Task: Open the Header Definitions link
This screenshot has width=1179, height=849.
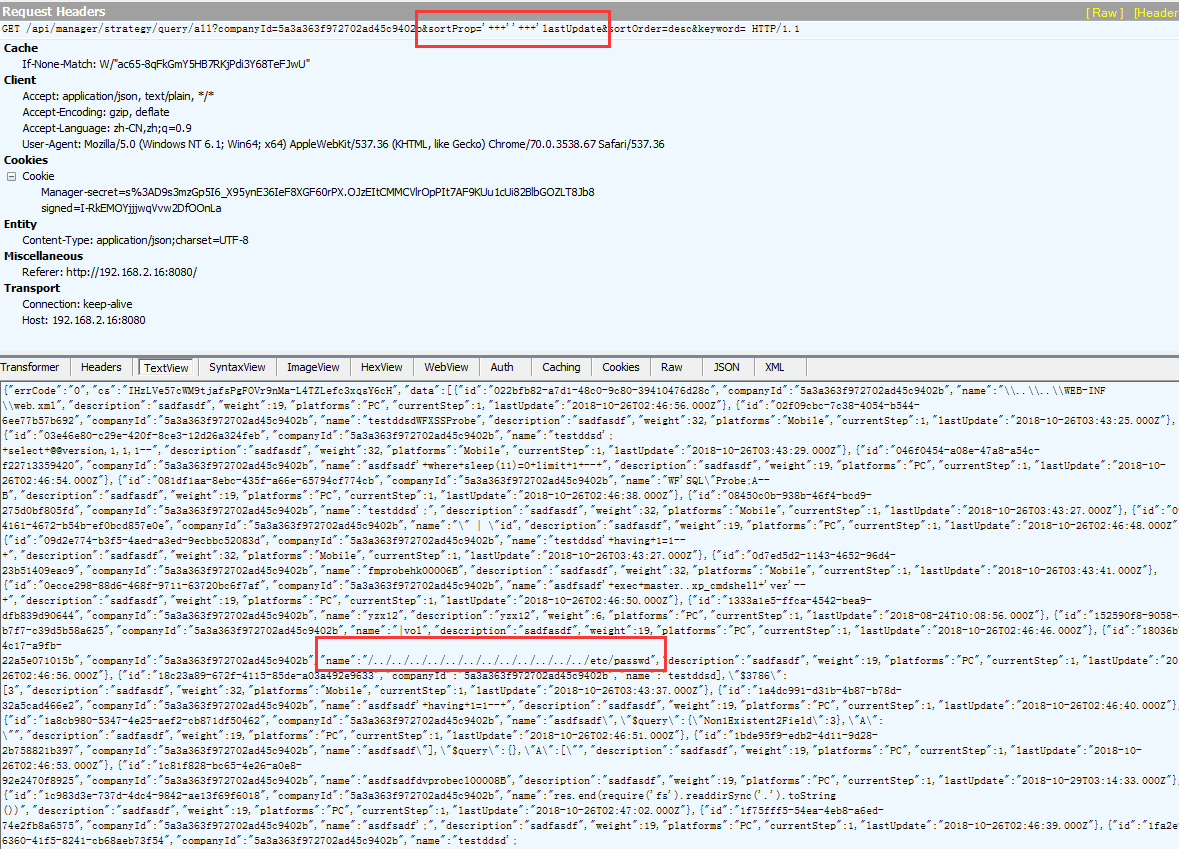Action: point(1156,13)
